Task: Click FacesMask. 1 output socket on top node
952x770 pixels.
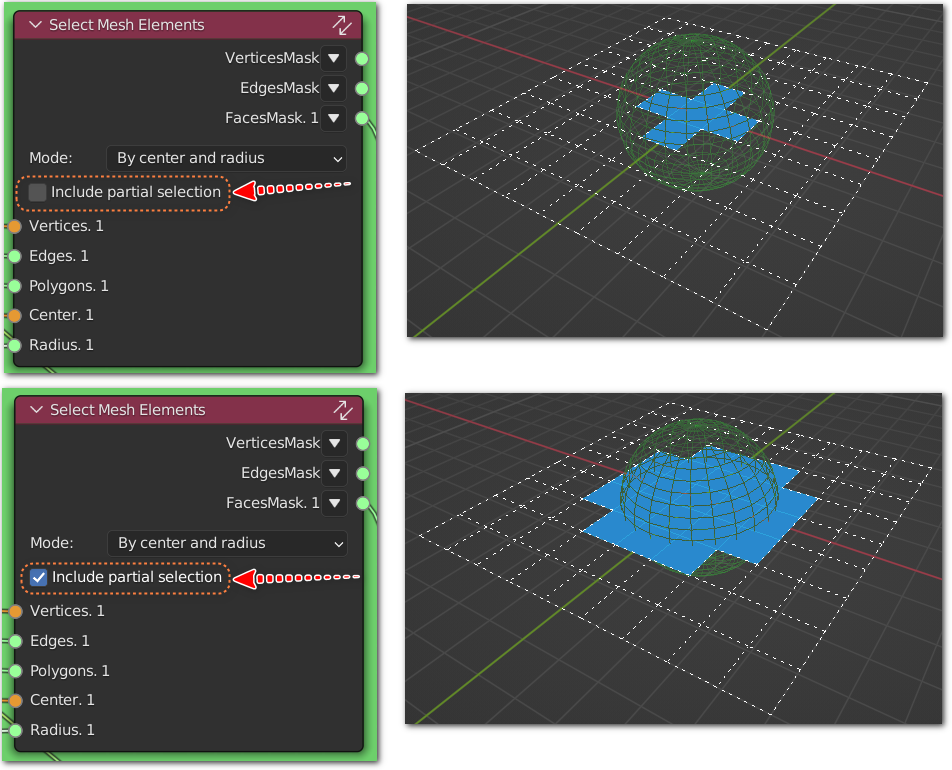Action: coord(362,118)
